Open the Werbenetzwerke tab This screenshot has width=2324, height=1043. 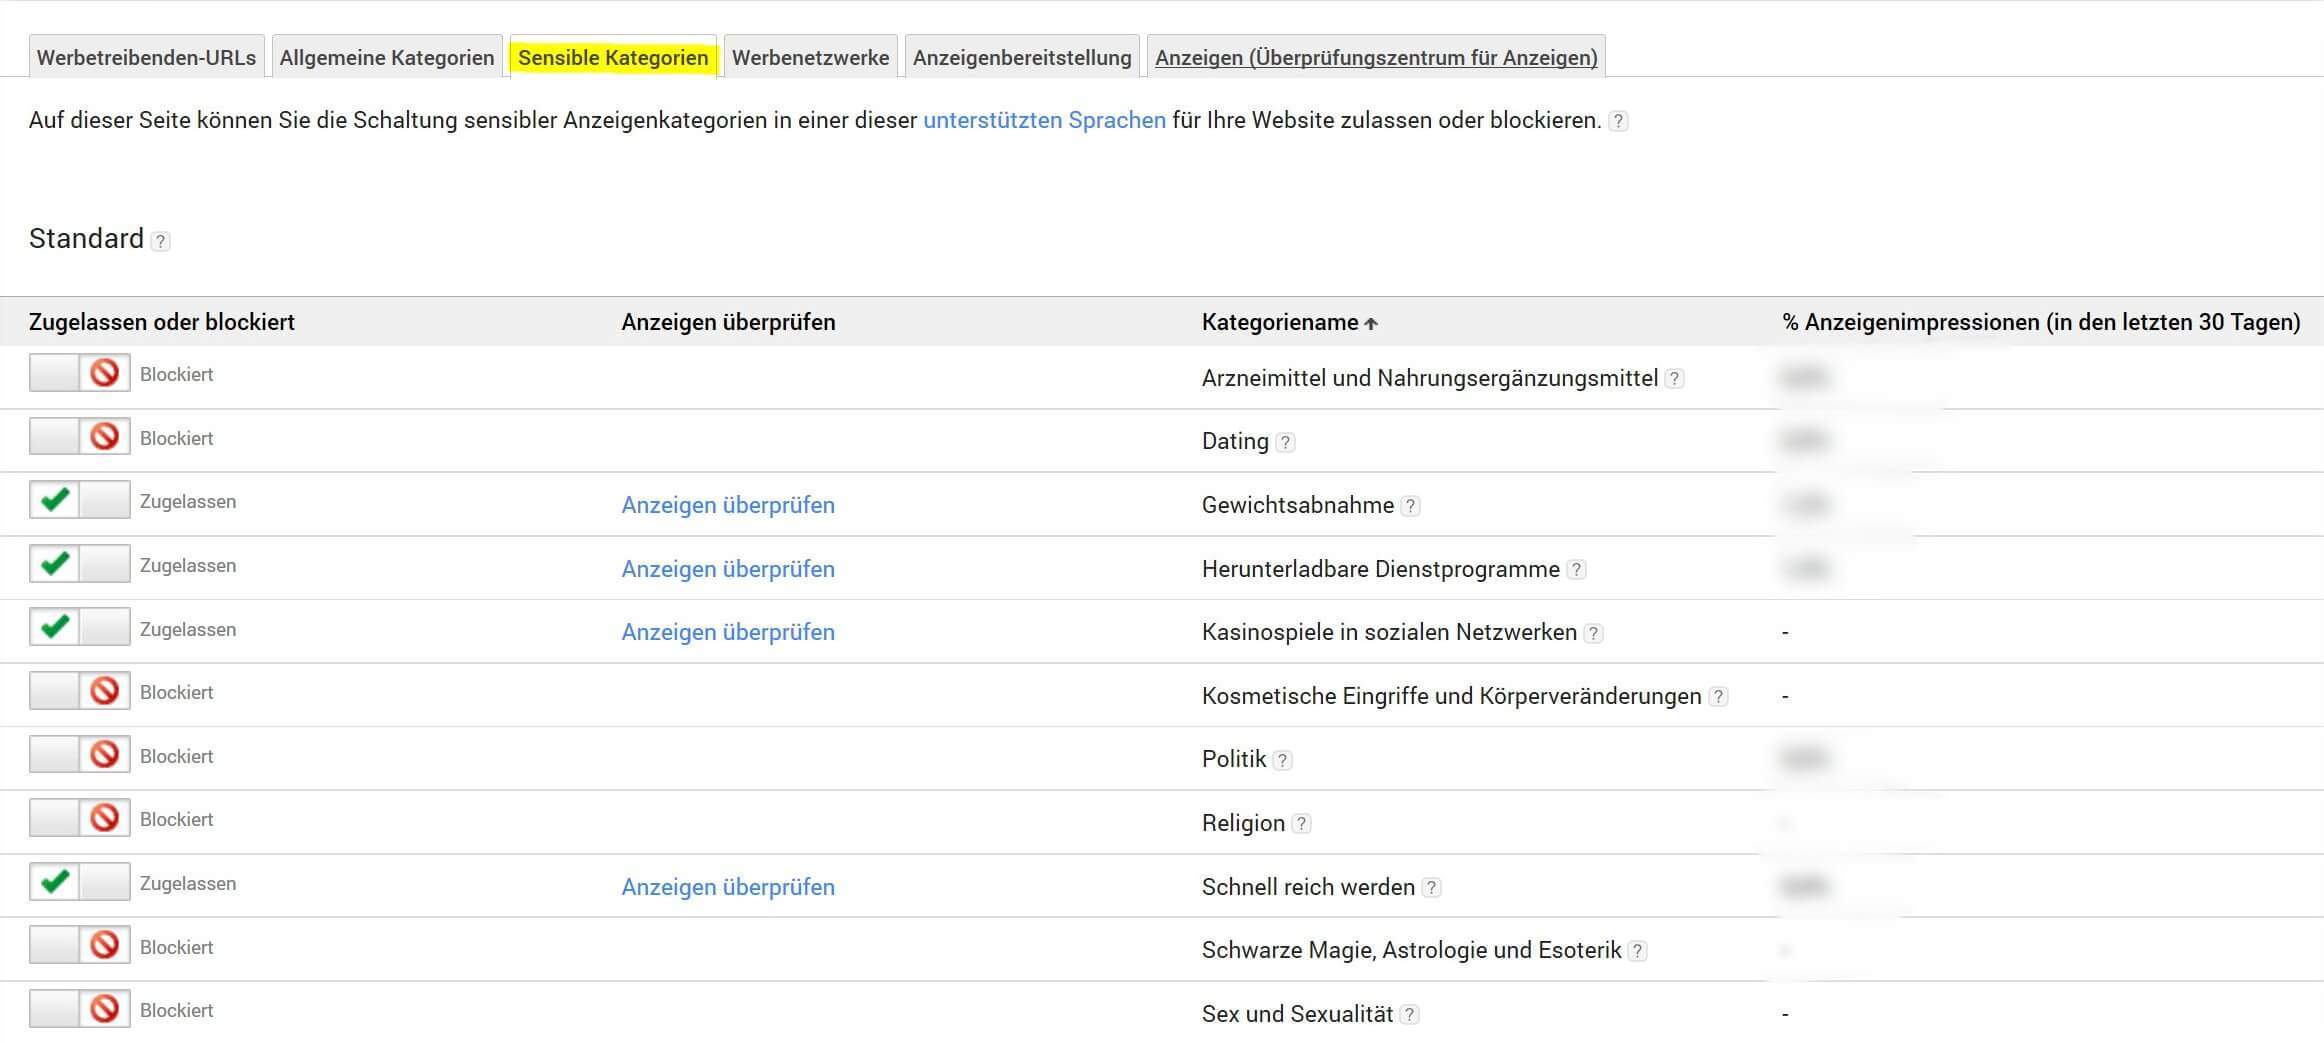point(810,57)
